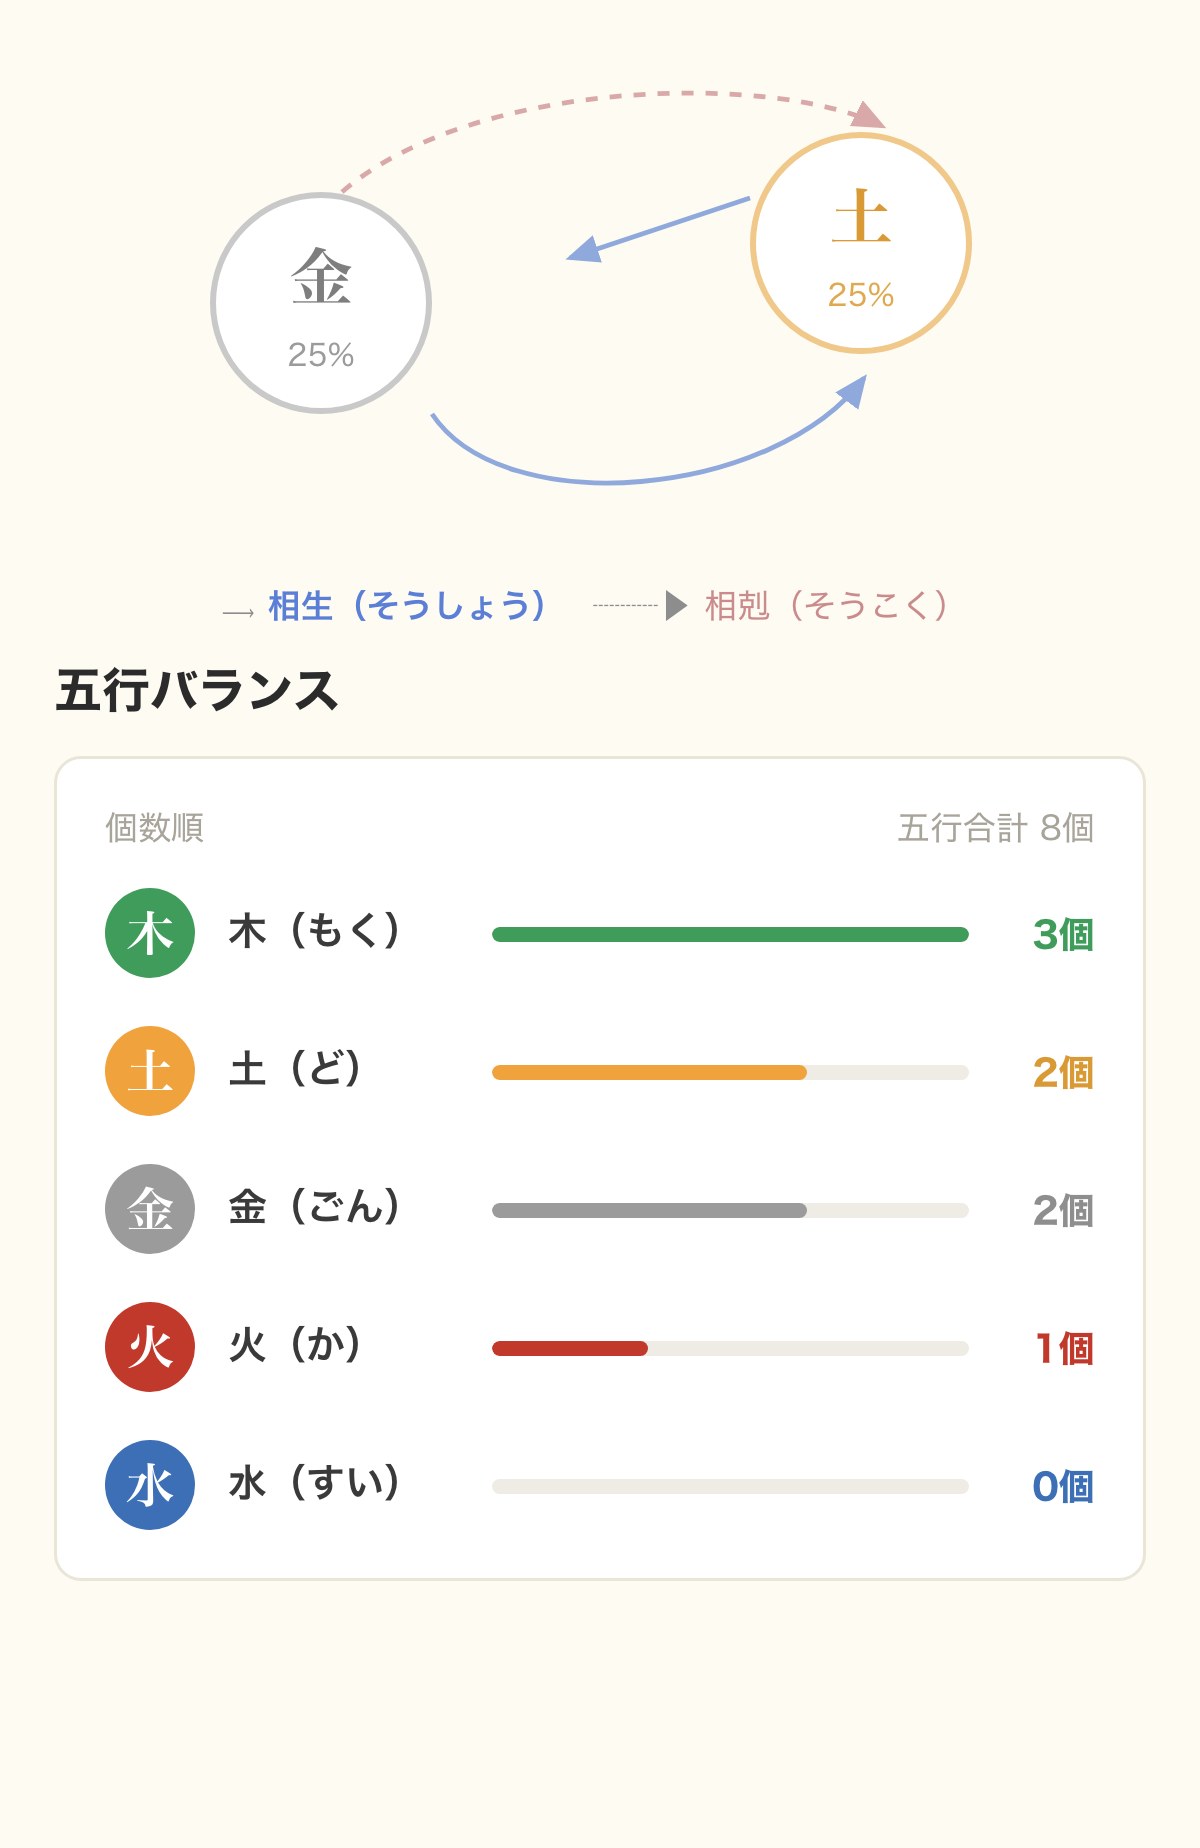Click the blue straight arrow toward 金
The image size is (1200, 1848).
pyautogui.click(x=658, y=230)
